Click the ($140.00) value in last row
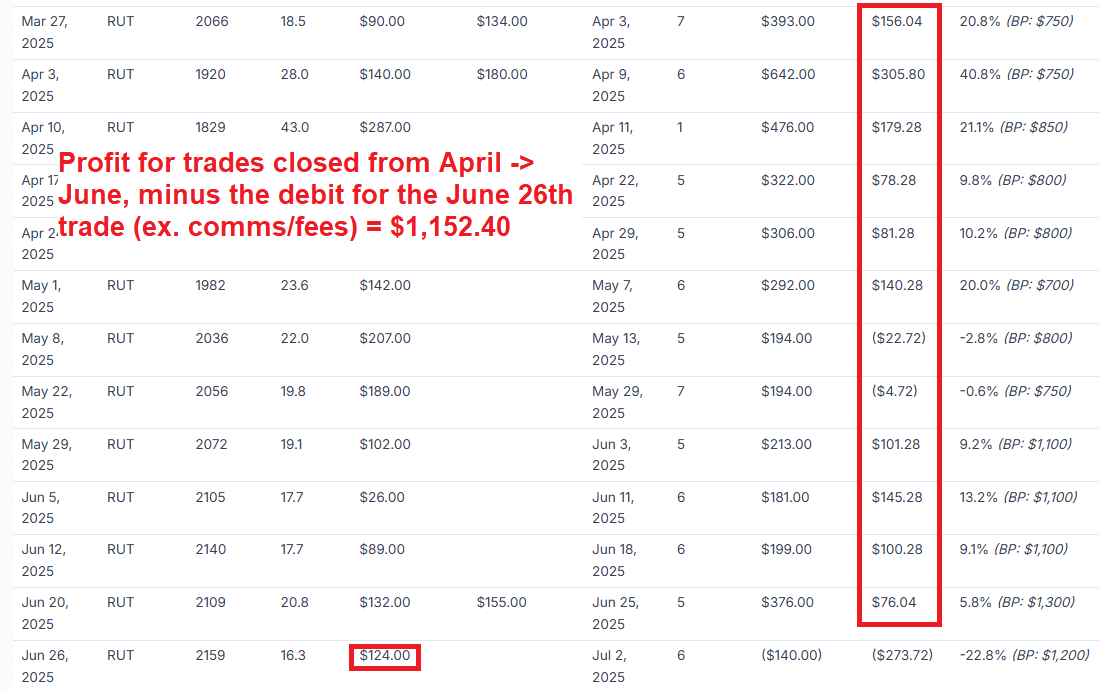 click(x=791, y=655)
